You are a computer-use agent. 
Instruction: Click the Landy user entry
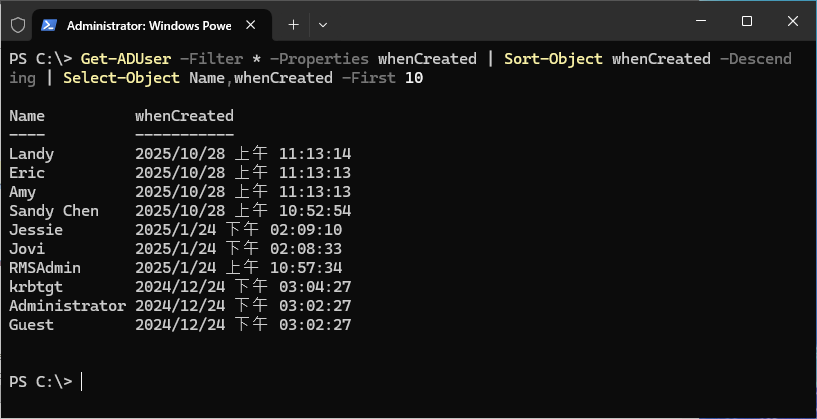pos(32,154)
